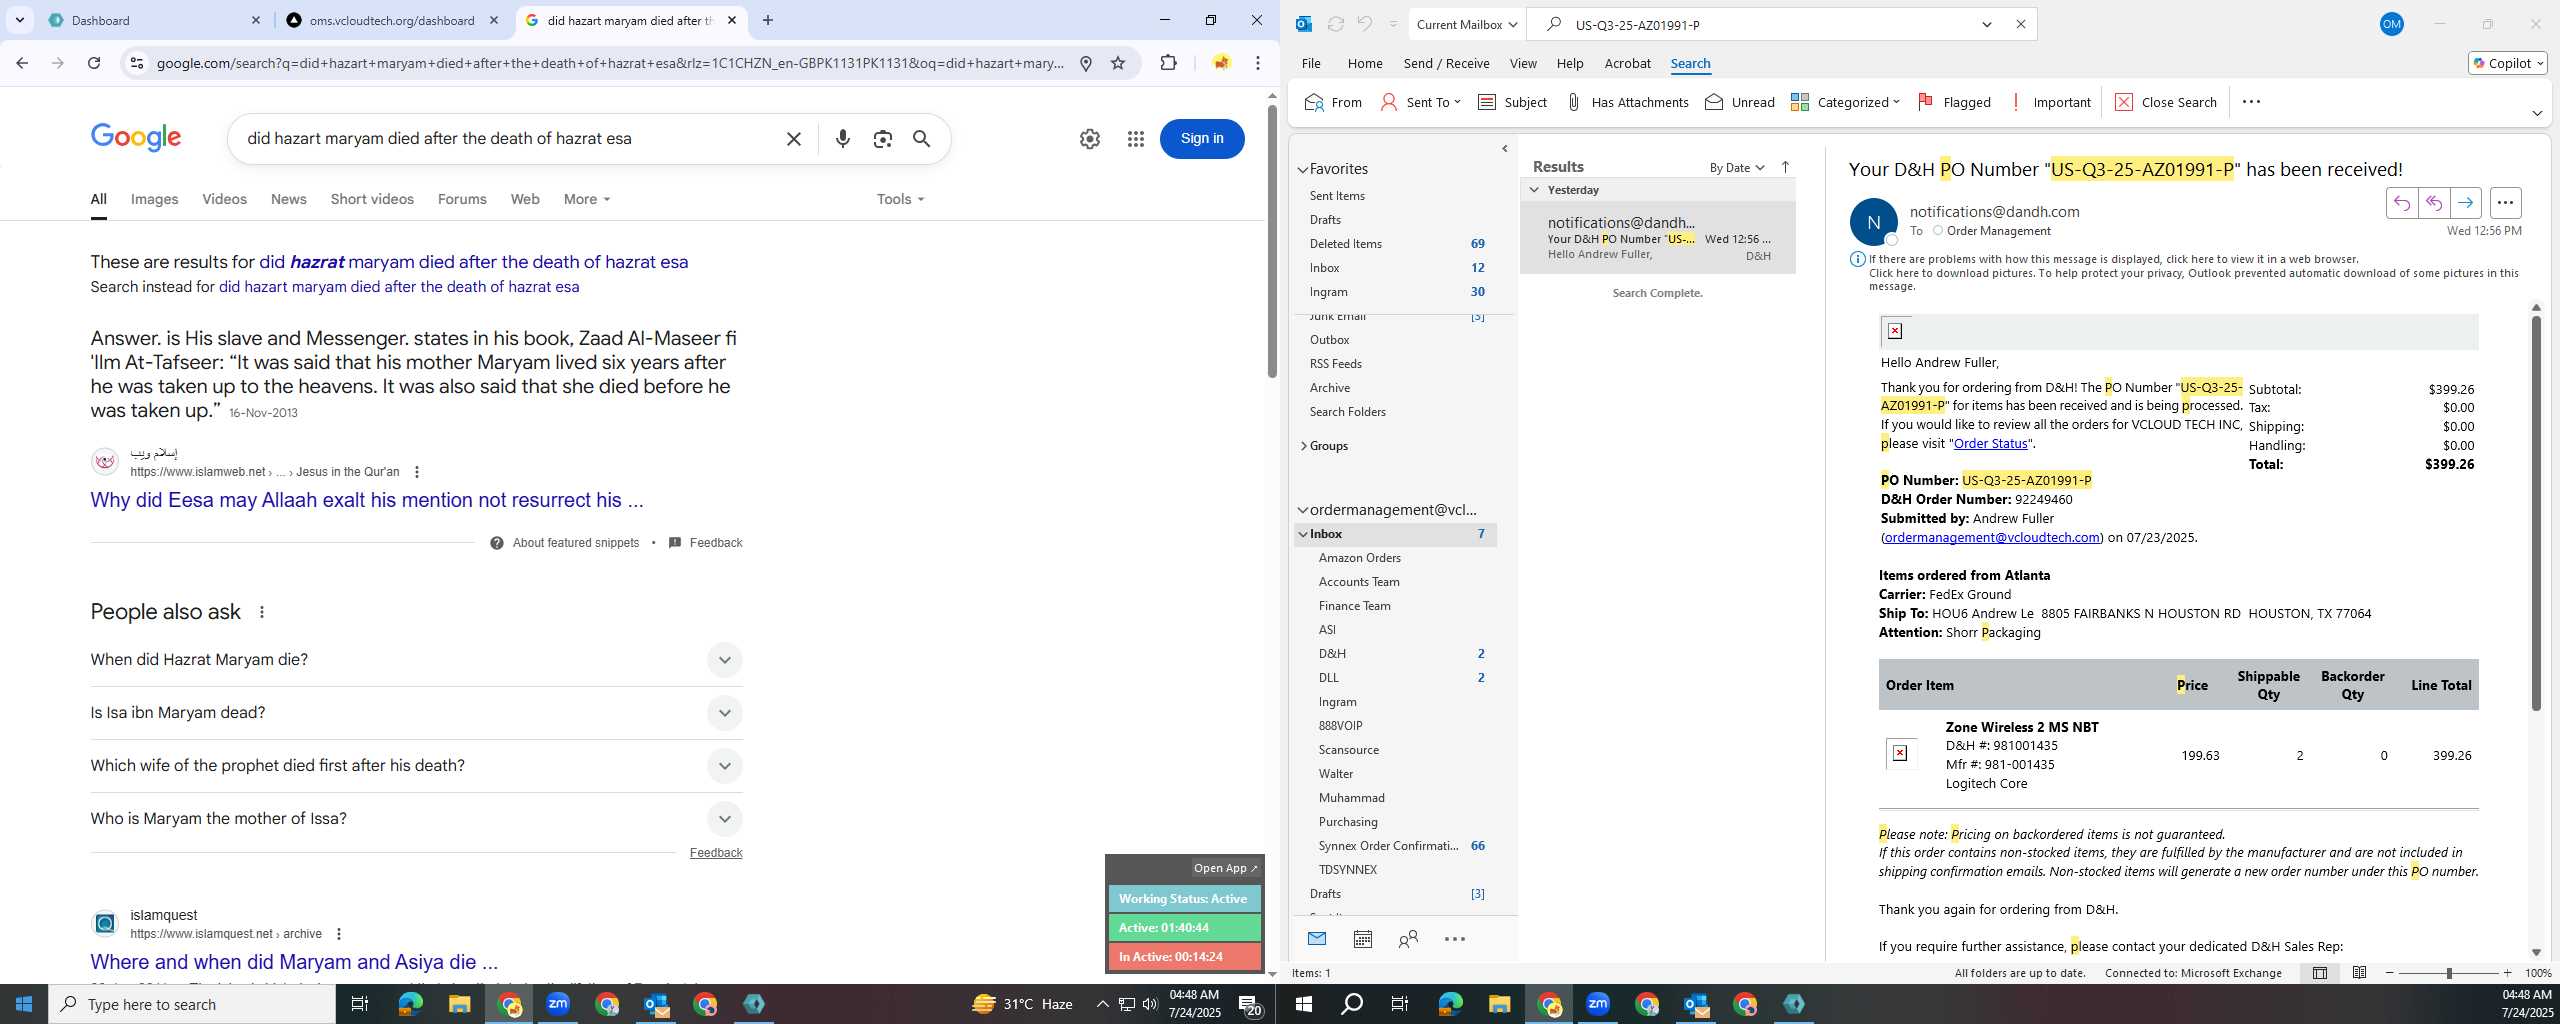Filter search by Has Attachments

pyautogui.click(x=1627, y=102)
